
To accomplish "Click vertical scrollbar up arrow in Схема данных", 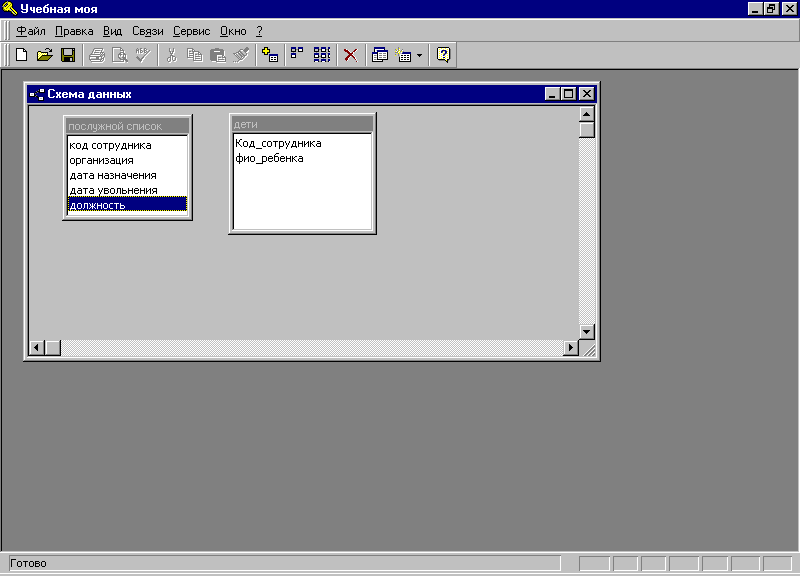I will 587,114.
